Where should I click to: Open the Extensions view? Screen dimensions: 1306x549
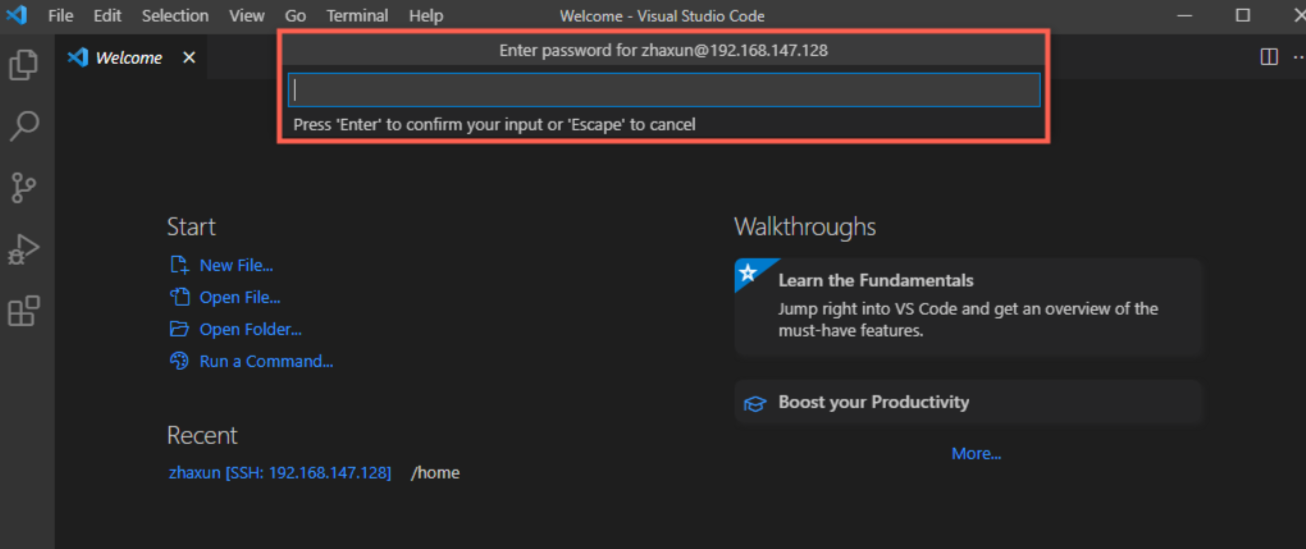(x=23, y=311)
